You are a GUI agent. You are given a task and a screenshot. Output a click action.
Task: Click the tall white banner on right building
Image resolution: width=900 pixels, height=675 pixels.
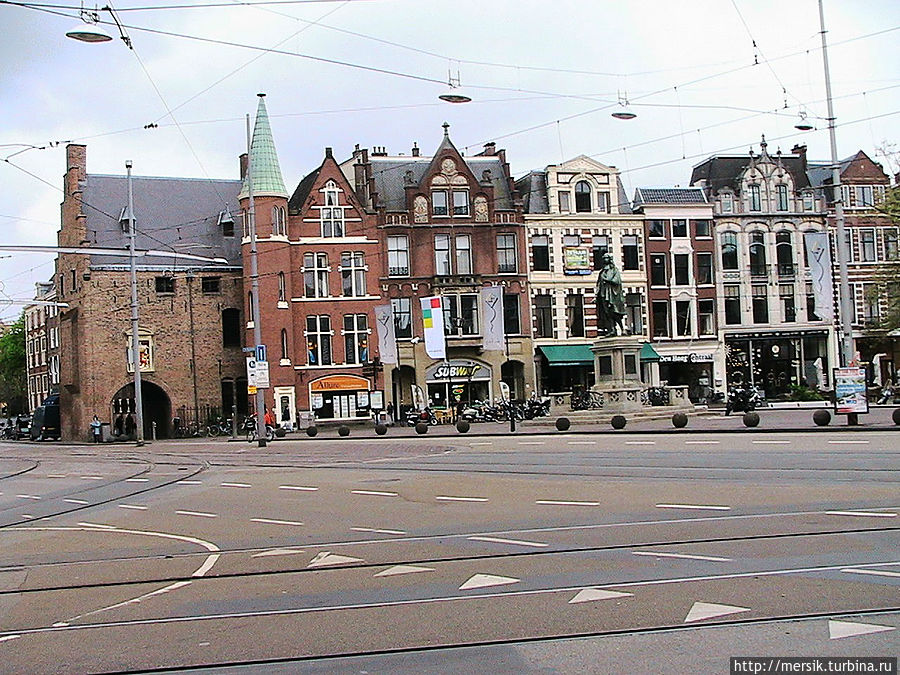[x=818, y=272]
